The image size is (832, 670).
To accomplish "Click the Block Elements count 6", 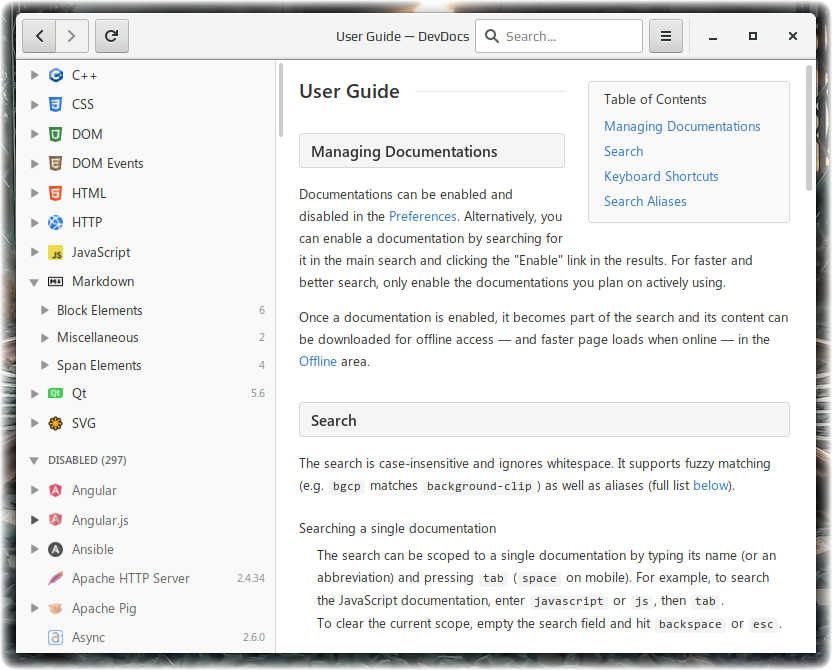I will tap(262, 310).
